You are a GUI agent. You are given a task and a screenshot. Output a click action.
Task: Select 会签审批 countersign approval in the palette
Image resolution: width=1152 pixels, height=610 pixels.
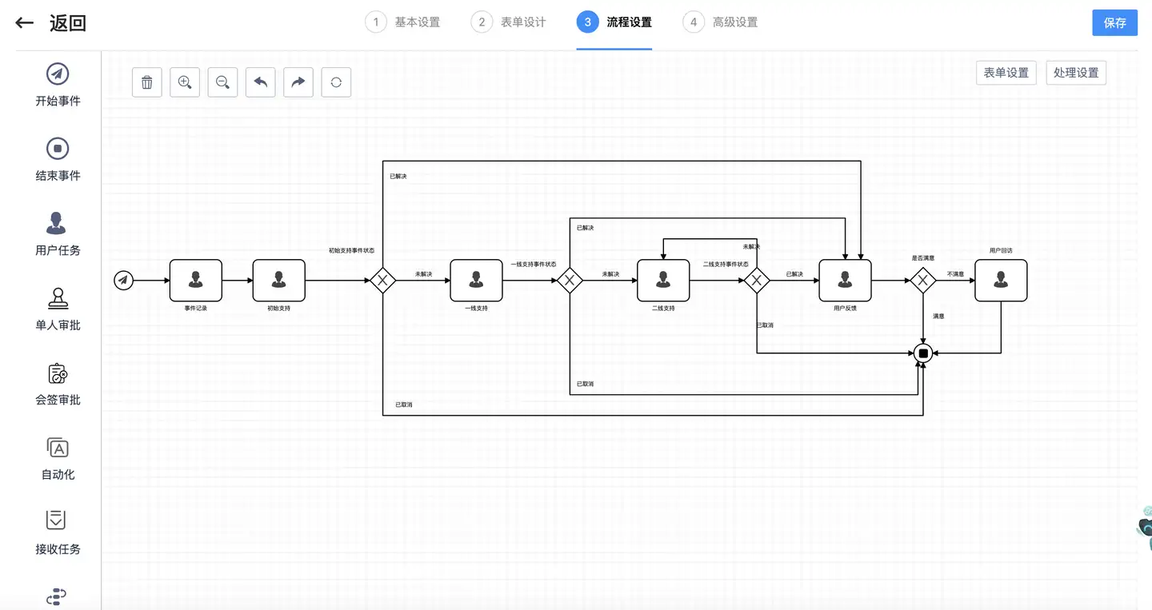pos(58,384)
